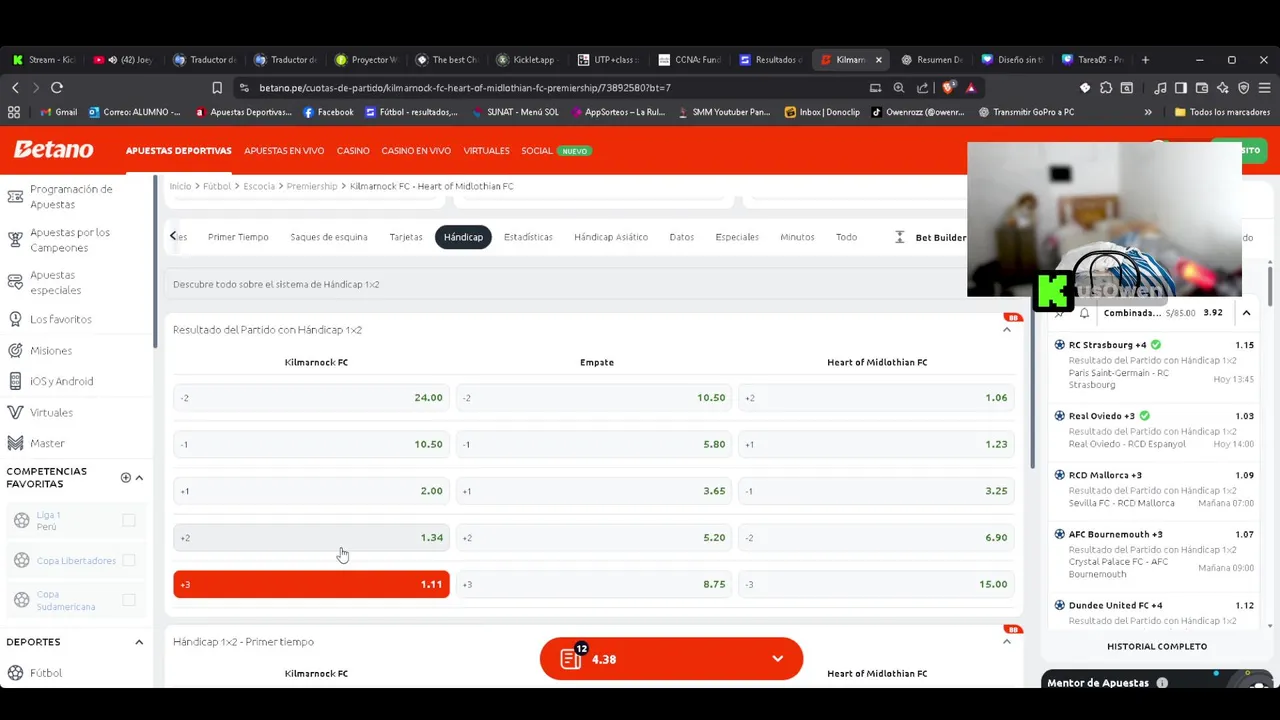Screen dimensions: 1280x720
Task: Switch to Primer Tiempo tab
Action: (x=238, y=237)
